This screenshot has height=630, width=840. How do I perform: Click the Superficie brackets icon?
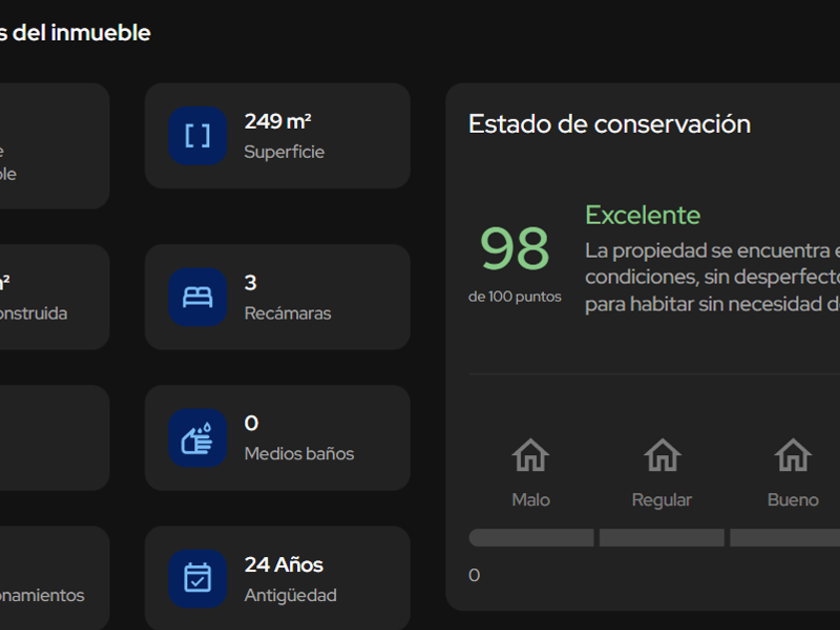(198, 136)
